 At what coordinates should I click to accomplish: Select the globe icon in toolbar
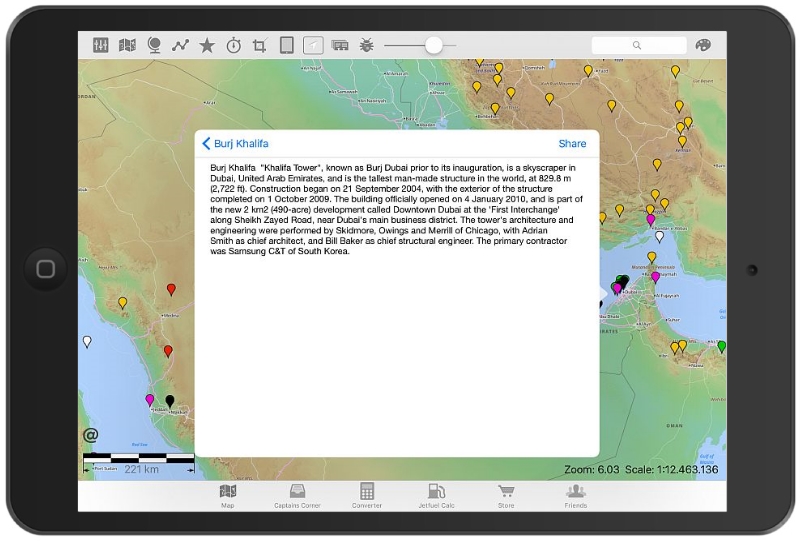(x=154, y=45)
